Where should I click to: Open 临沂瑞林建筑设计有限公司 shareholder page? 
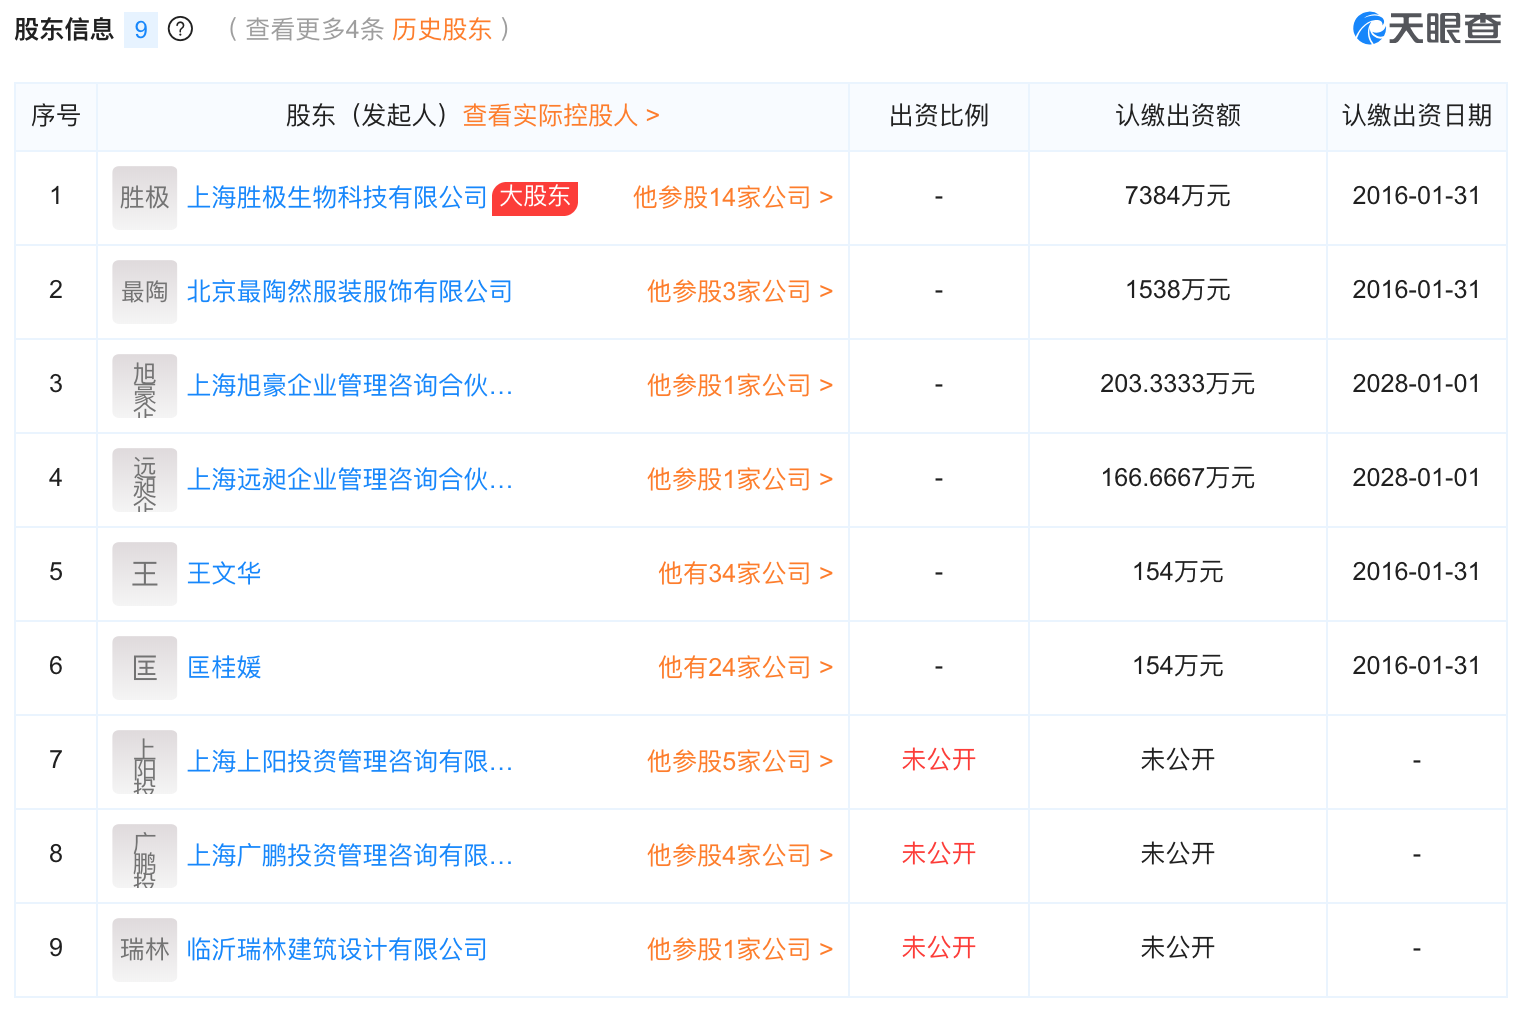(x=337, y=950)
